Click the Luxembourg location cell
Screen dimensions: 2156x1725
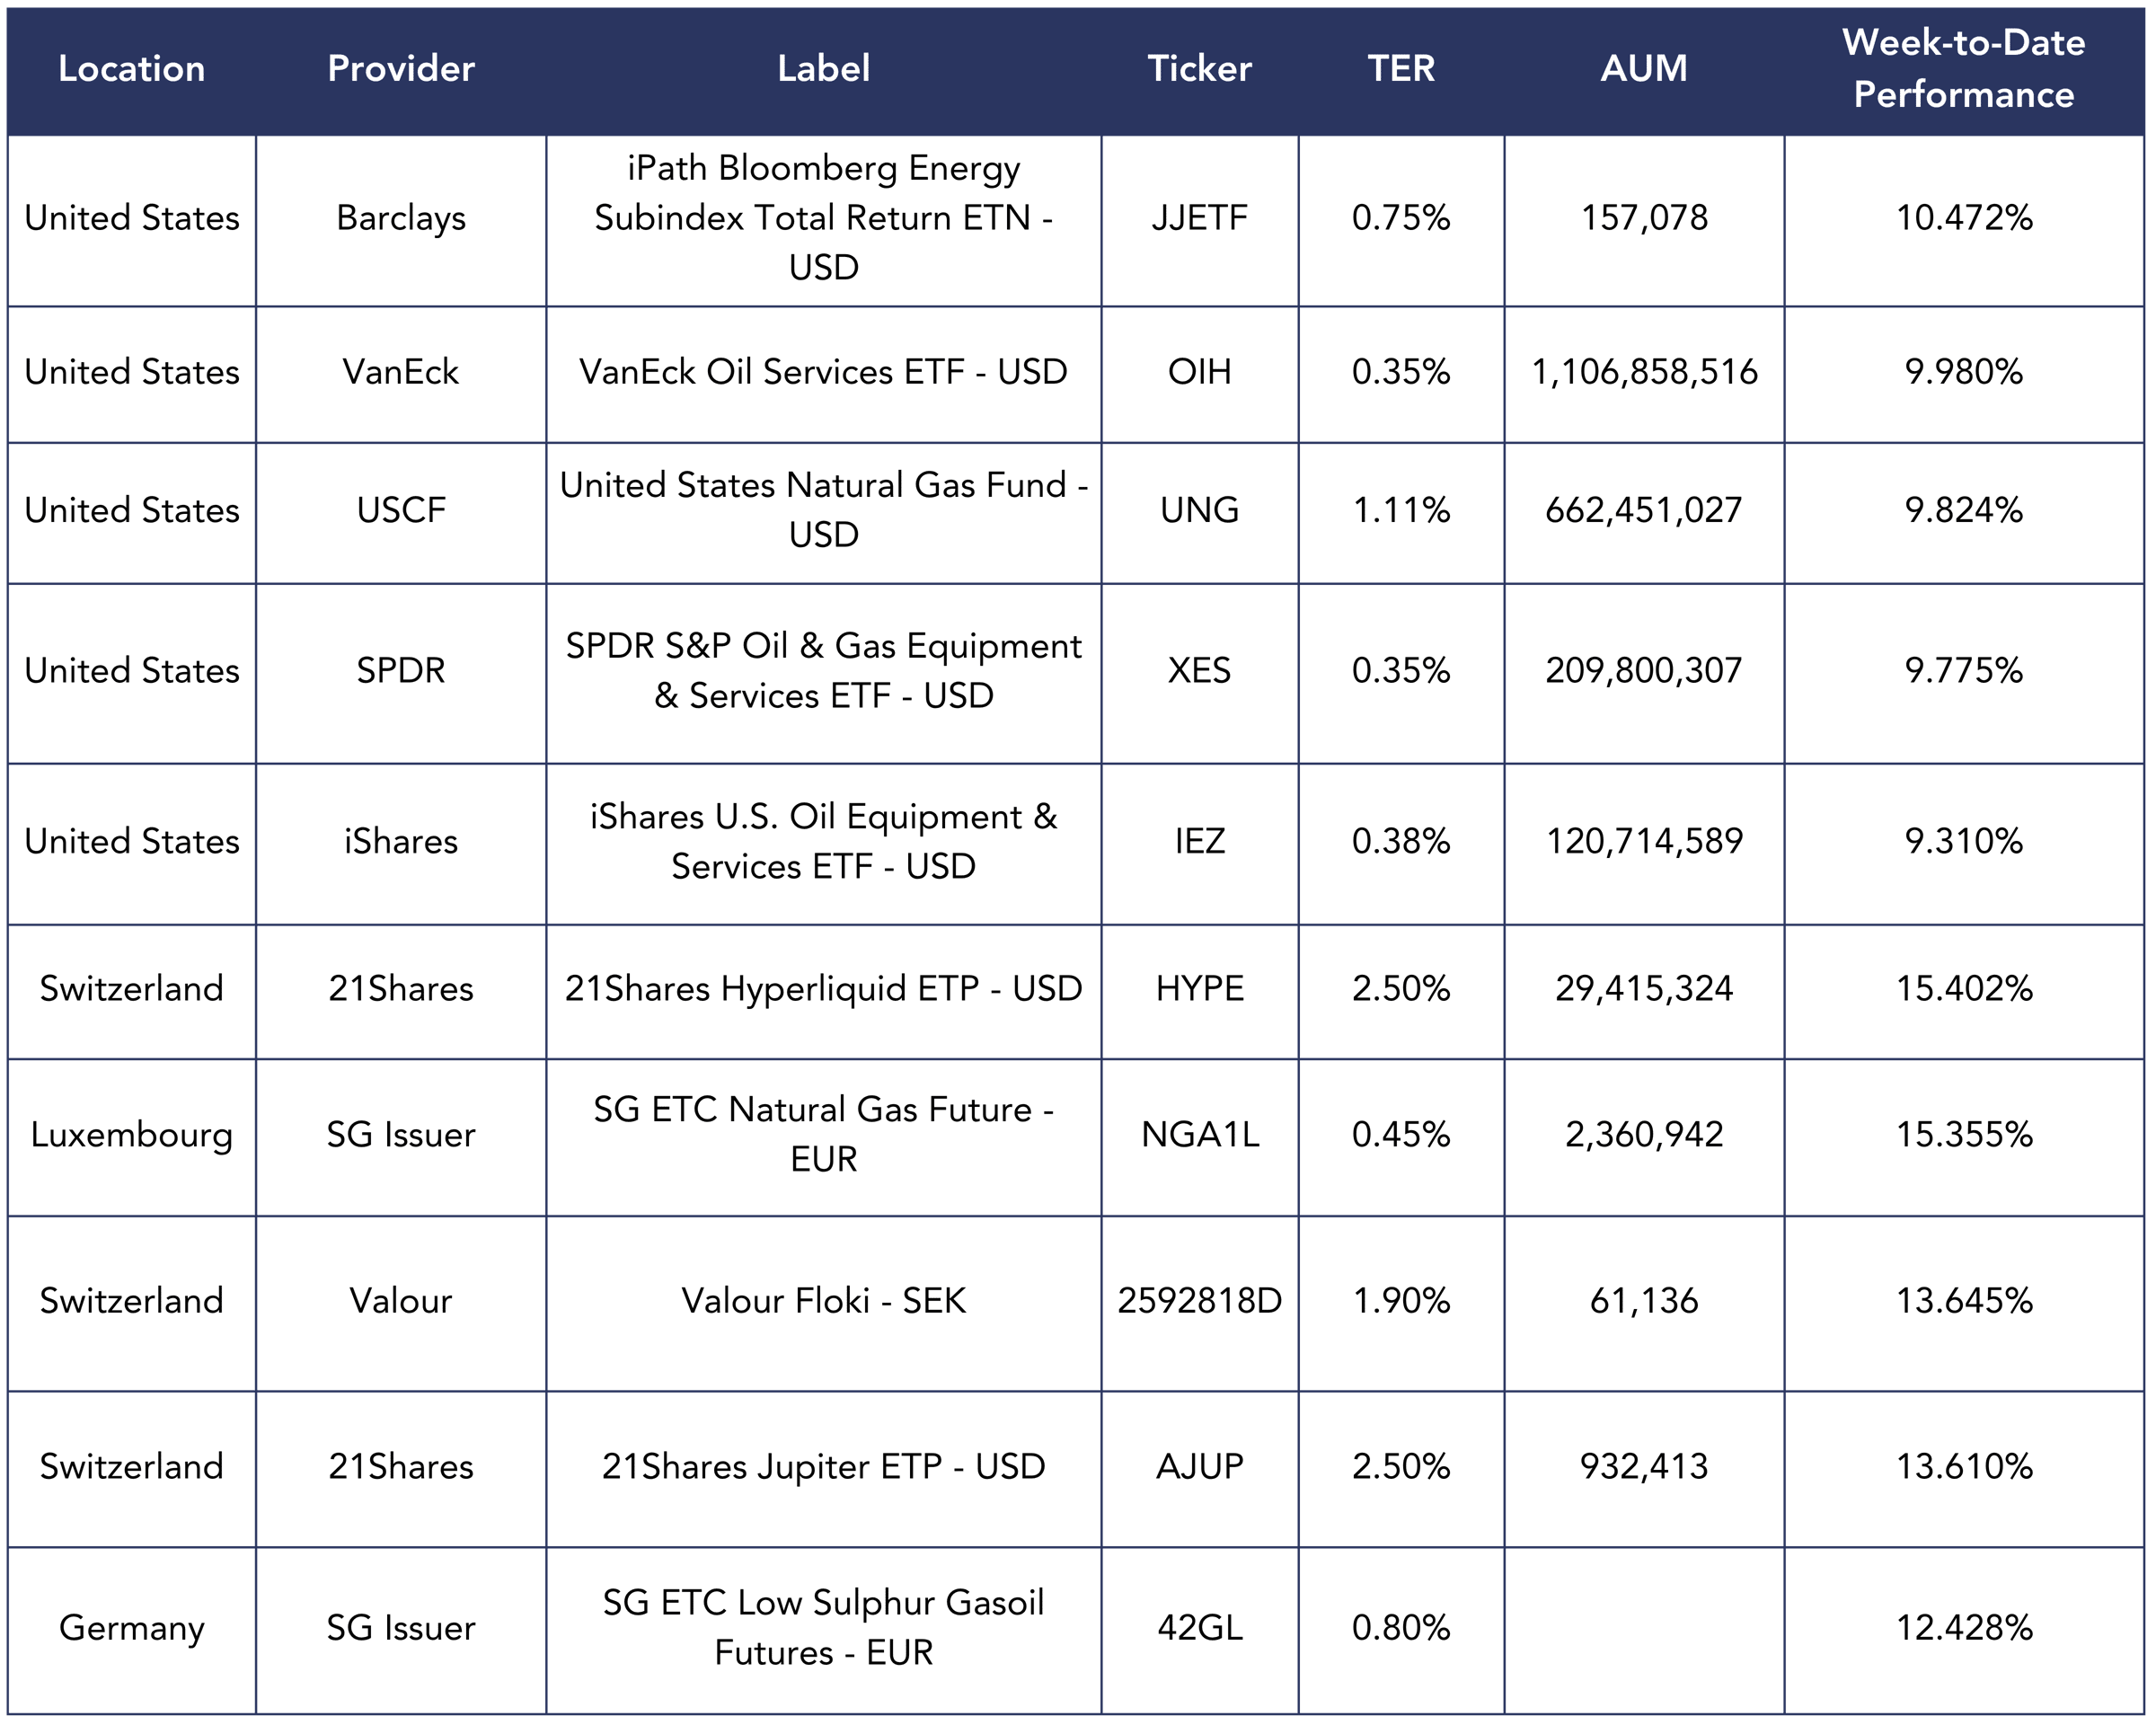tap(131, 1134)
